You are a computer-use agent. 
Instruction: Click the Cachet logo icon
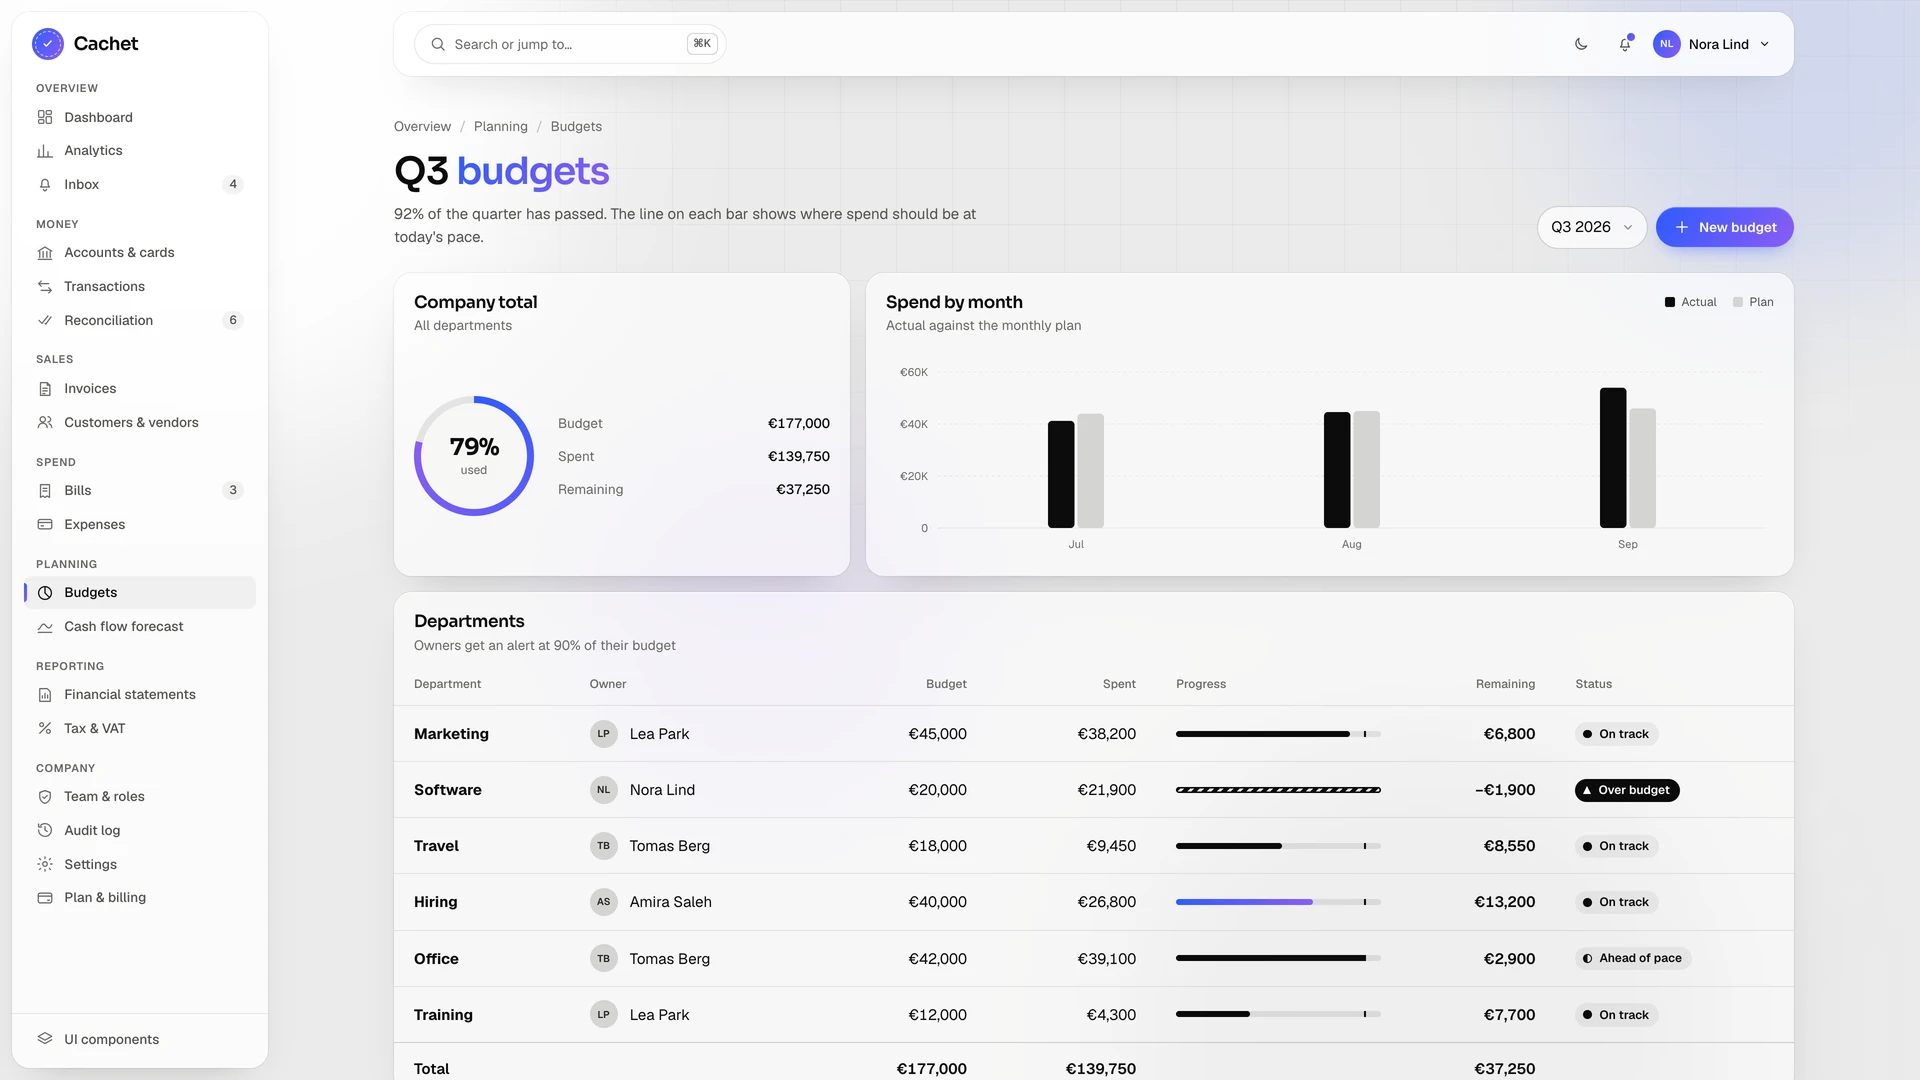pos(47,44)
